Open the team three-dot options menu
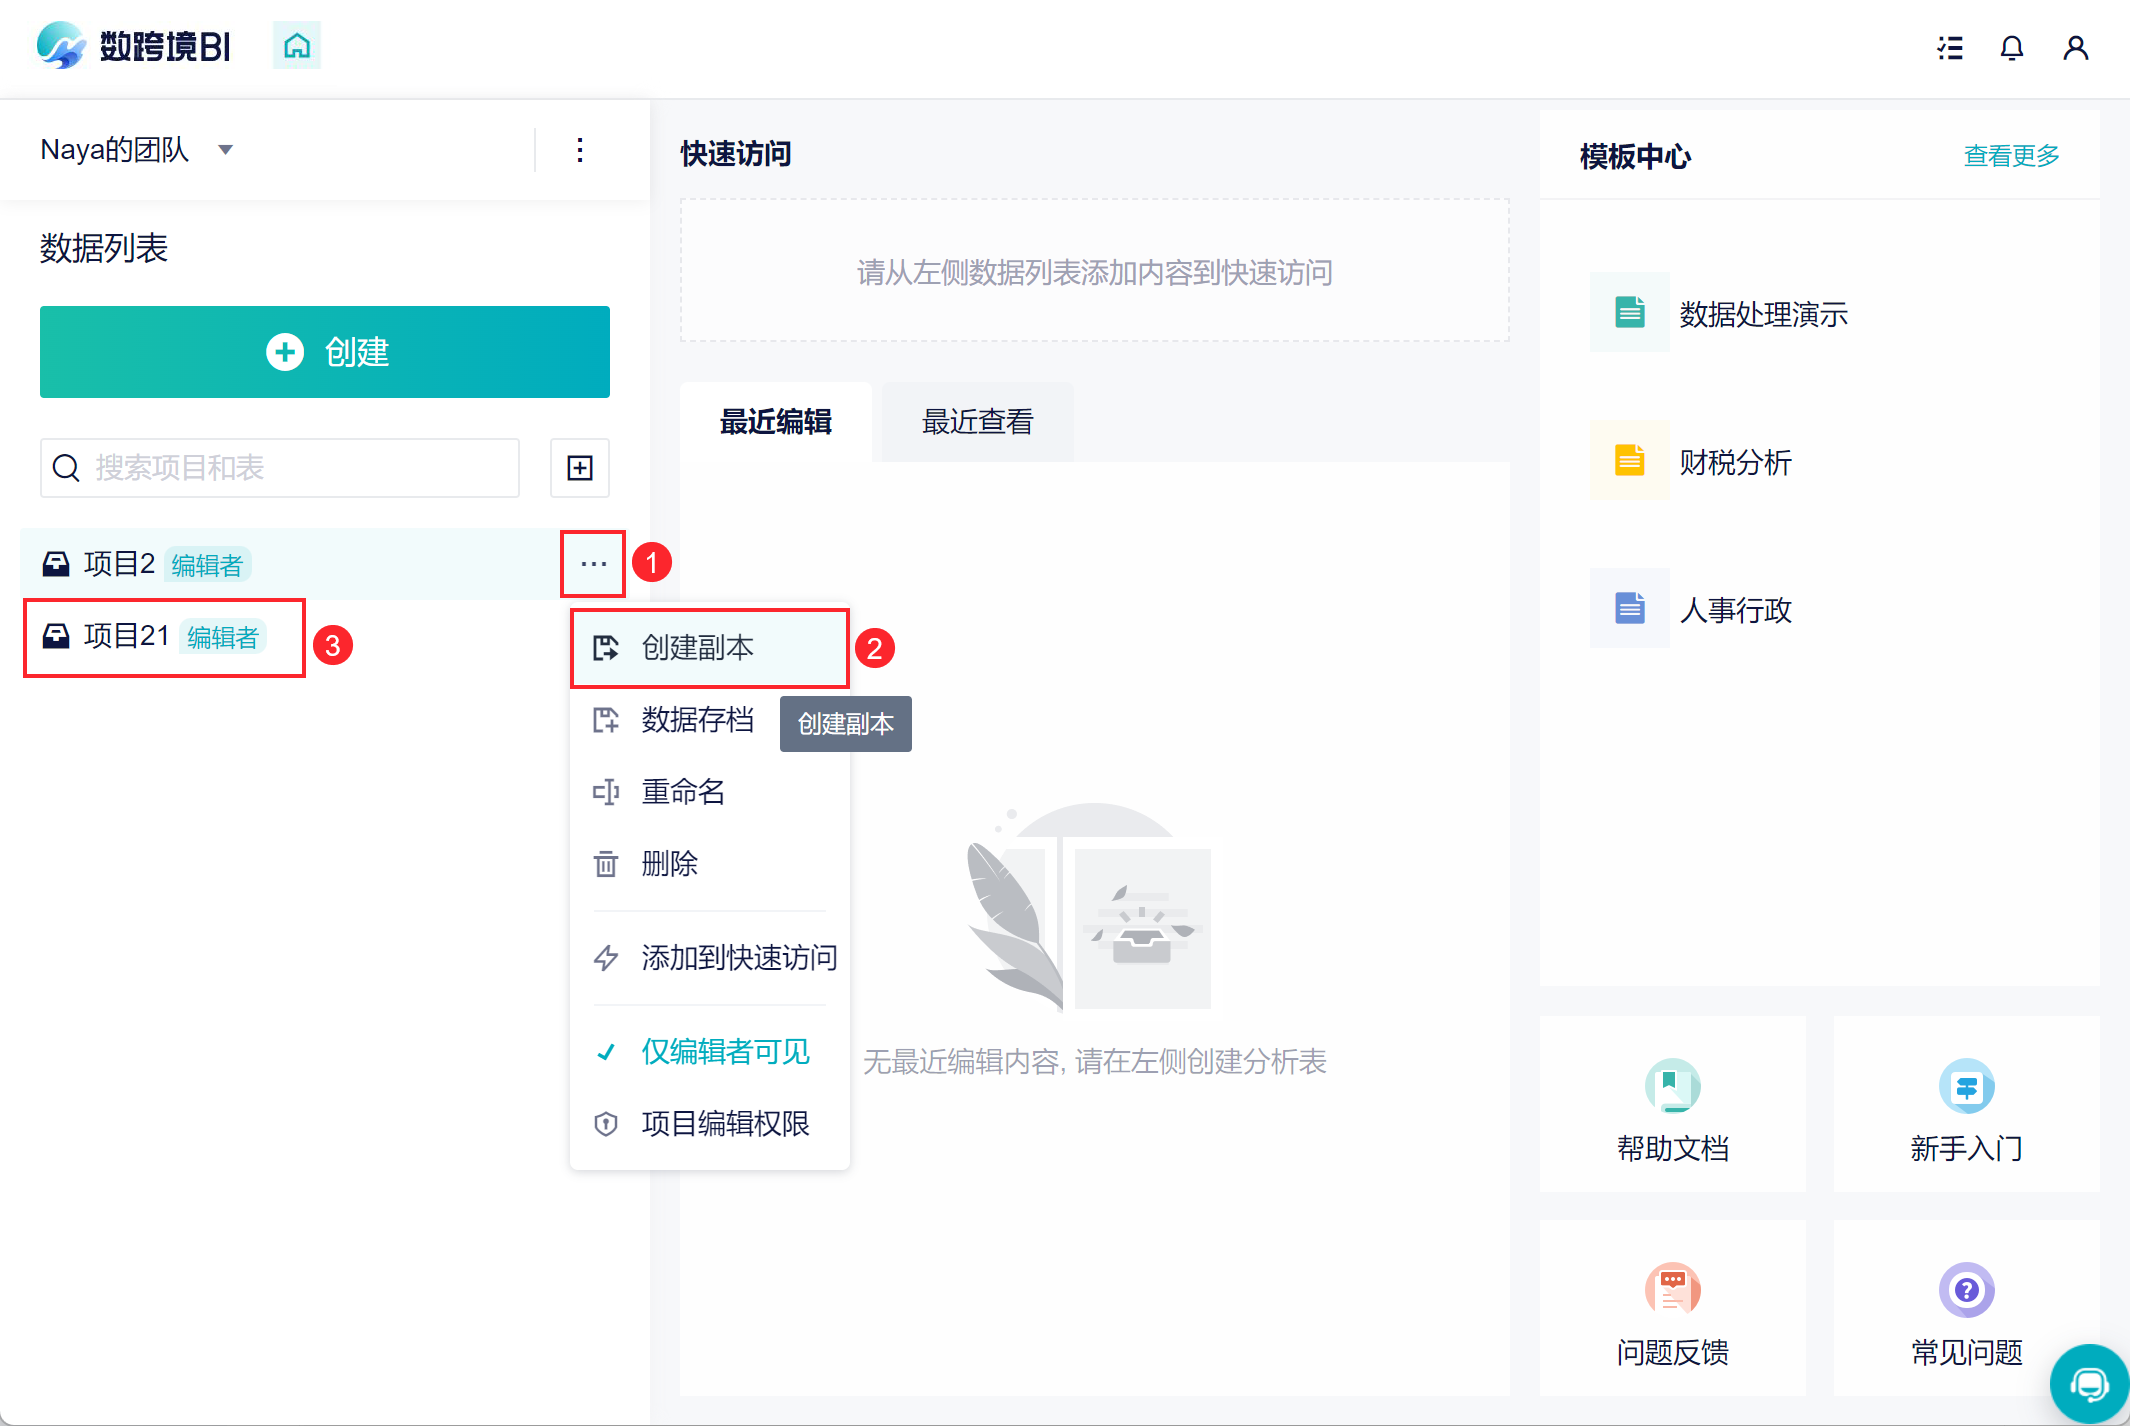The image size is (2130, 1426). [x=580, y=150]
